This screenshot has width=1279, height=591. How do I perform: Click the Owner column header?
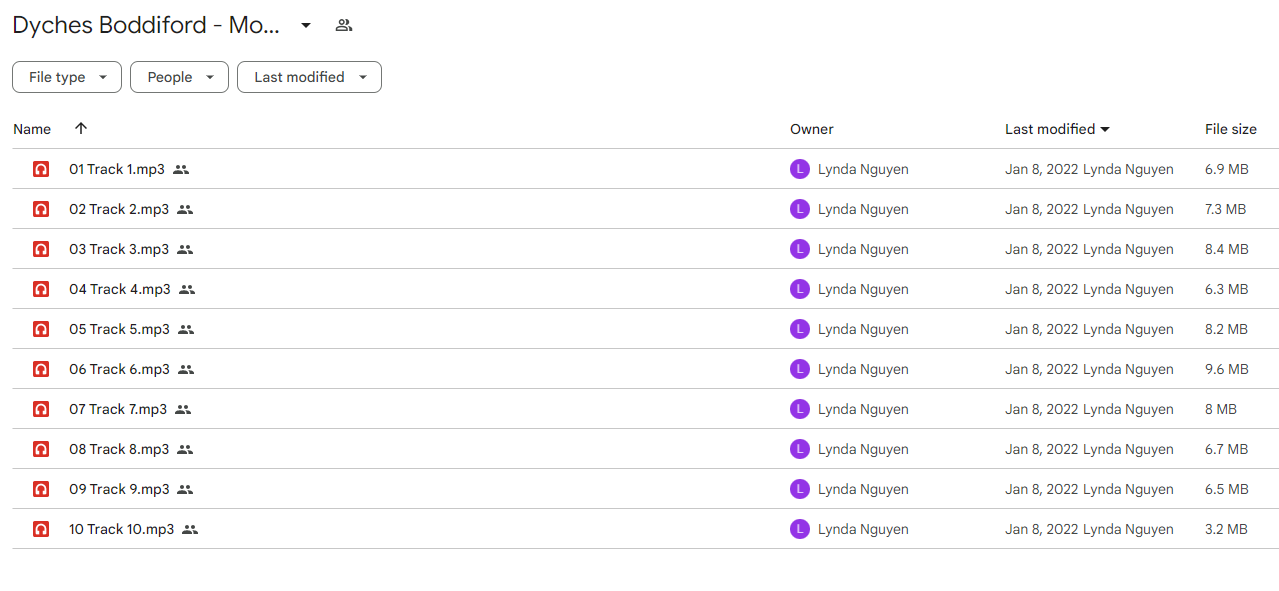coord(812,129)
